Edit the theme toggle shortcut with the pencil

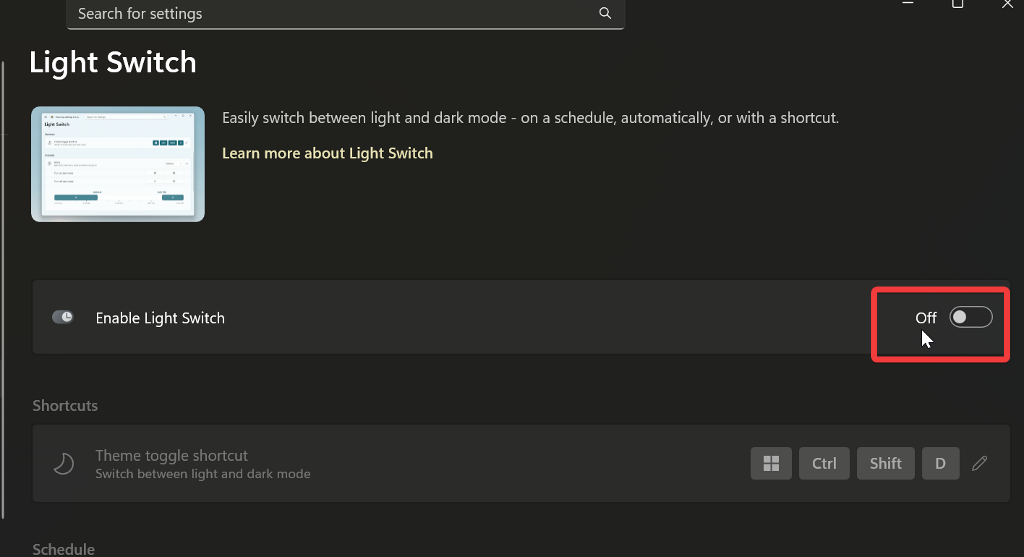click(980, 463)
